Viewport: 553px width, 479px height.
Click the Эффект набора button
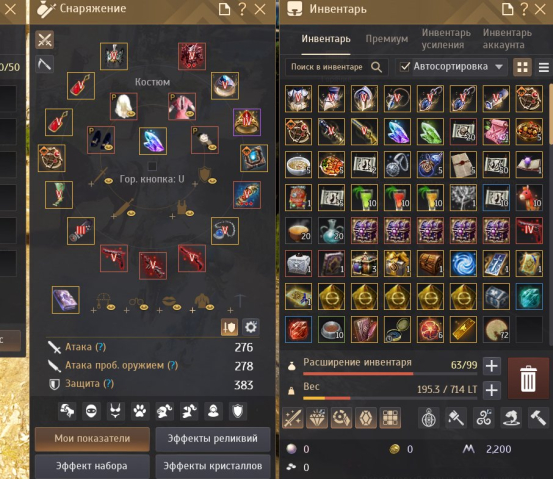(92, 466)
